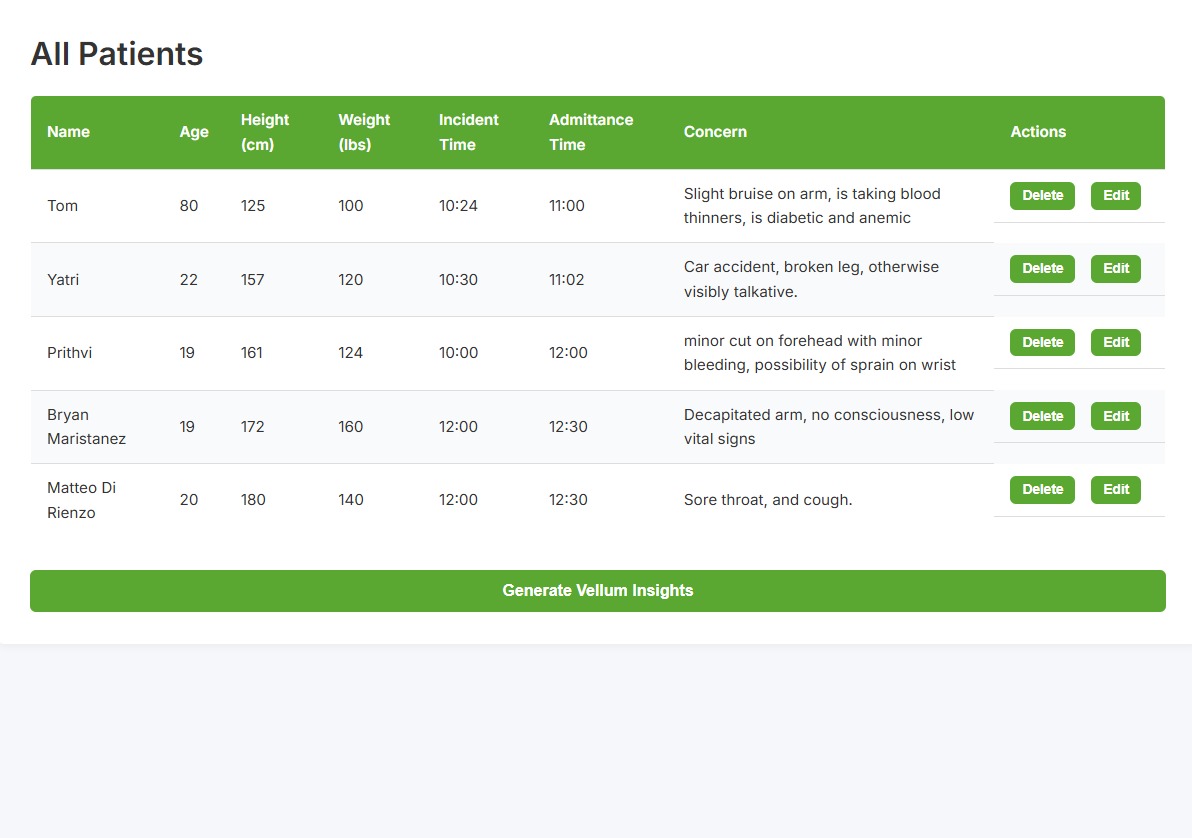Edit Matteo Di Rienzo's record
Screen dimensions: 1192x838
[x=1116, y=489]
